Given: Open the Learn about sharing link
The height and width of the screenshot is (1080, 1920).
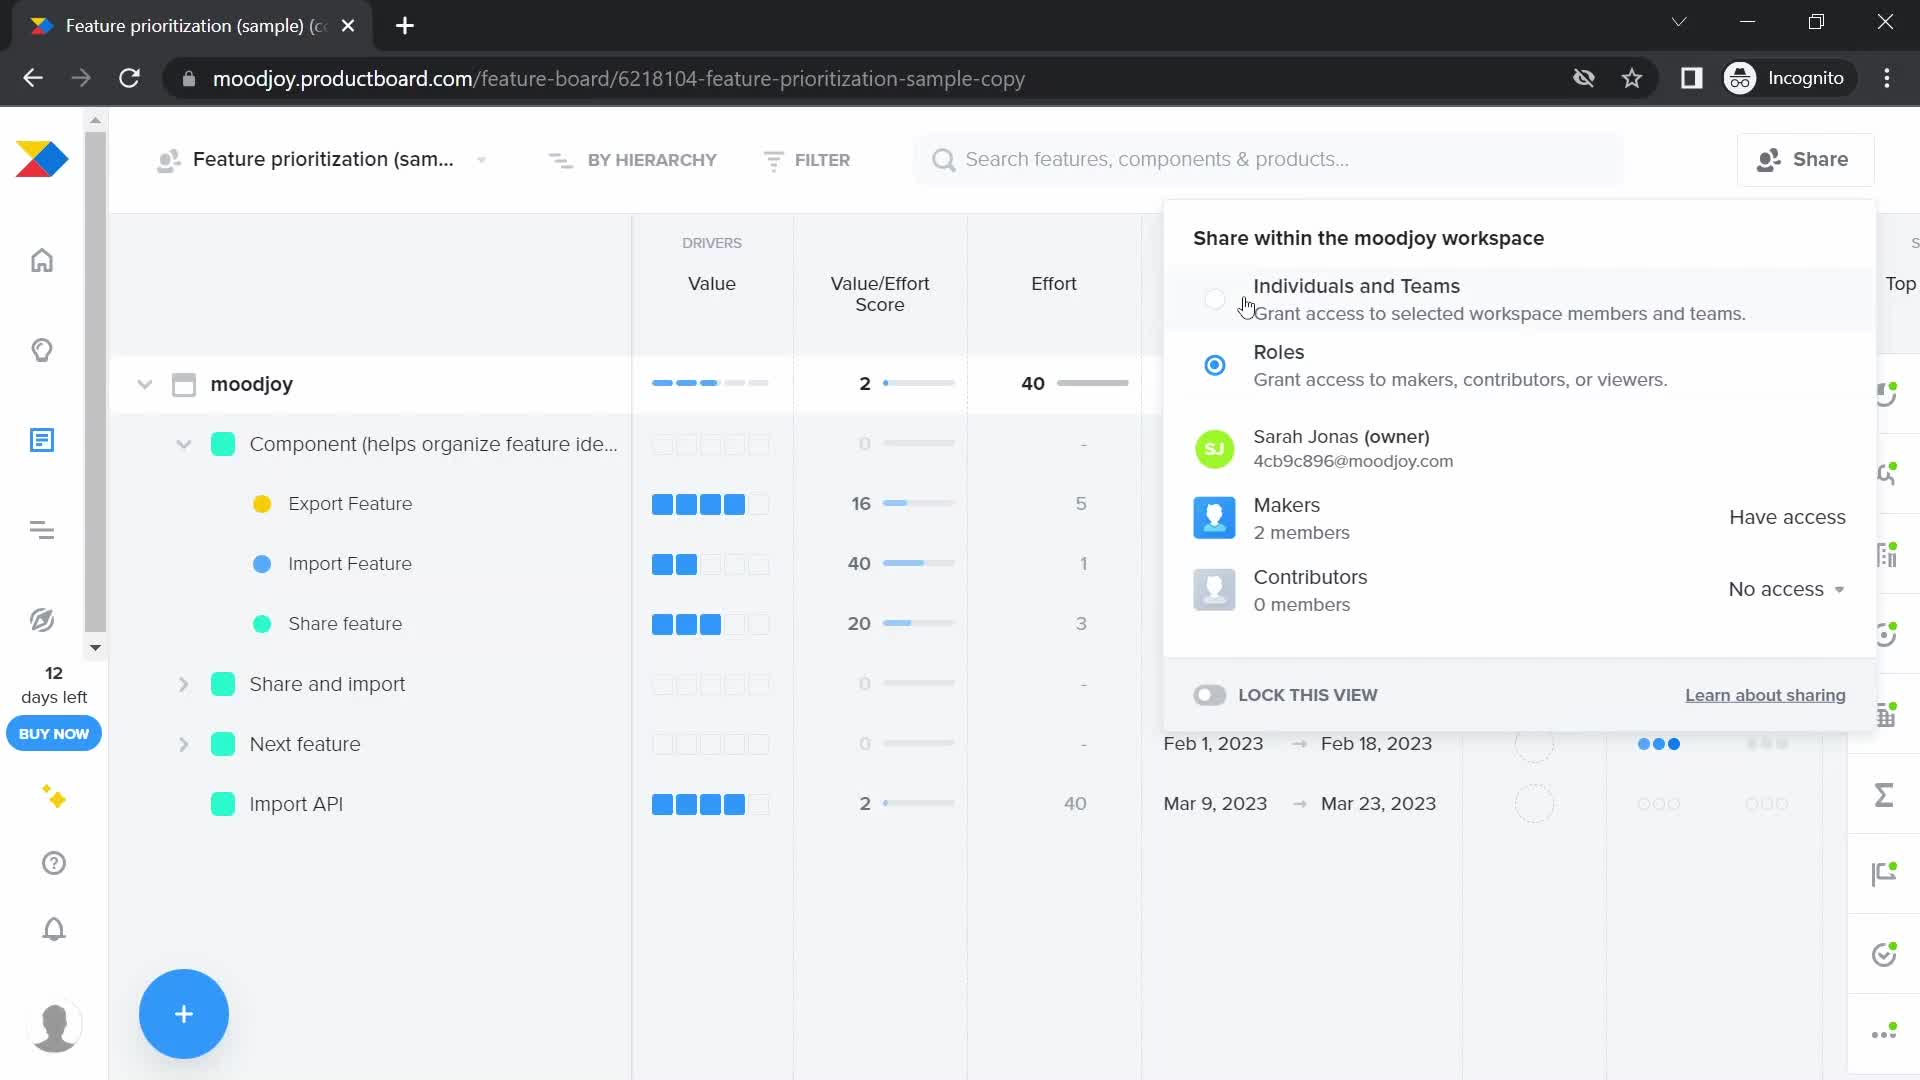Looking at the screenshot, I should click(1765, 695).
